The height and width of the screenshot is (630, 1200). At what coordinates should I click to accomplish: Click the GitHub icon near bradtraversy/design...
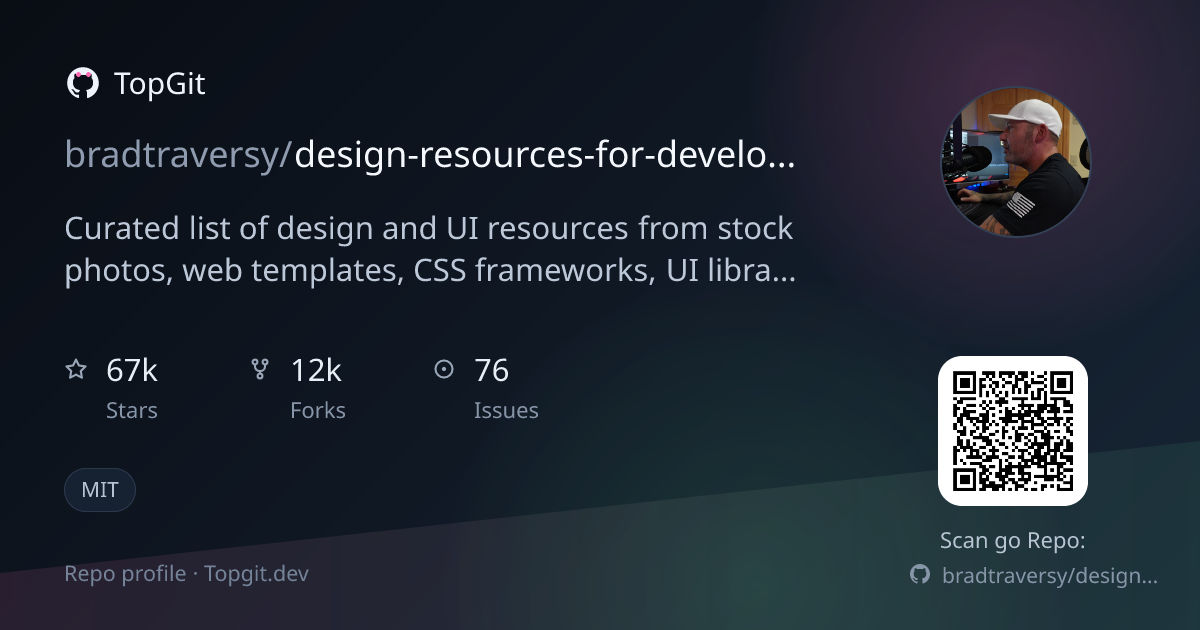pos(920,575)
